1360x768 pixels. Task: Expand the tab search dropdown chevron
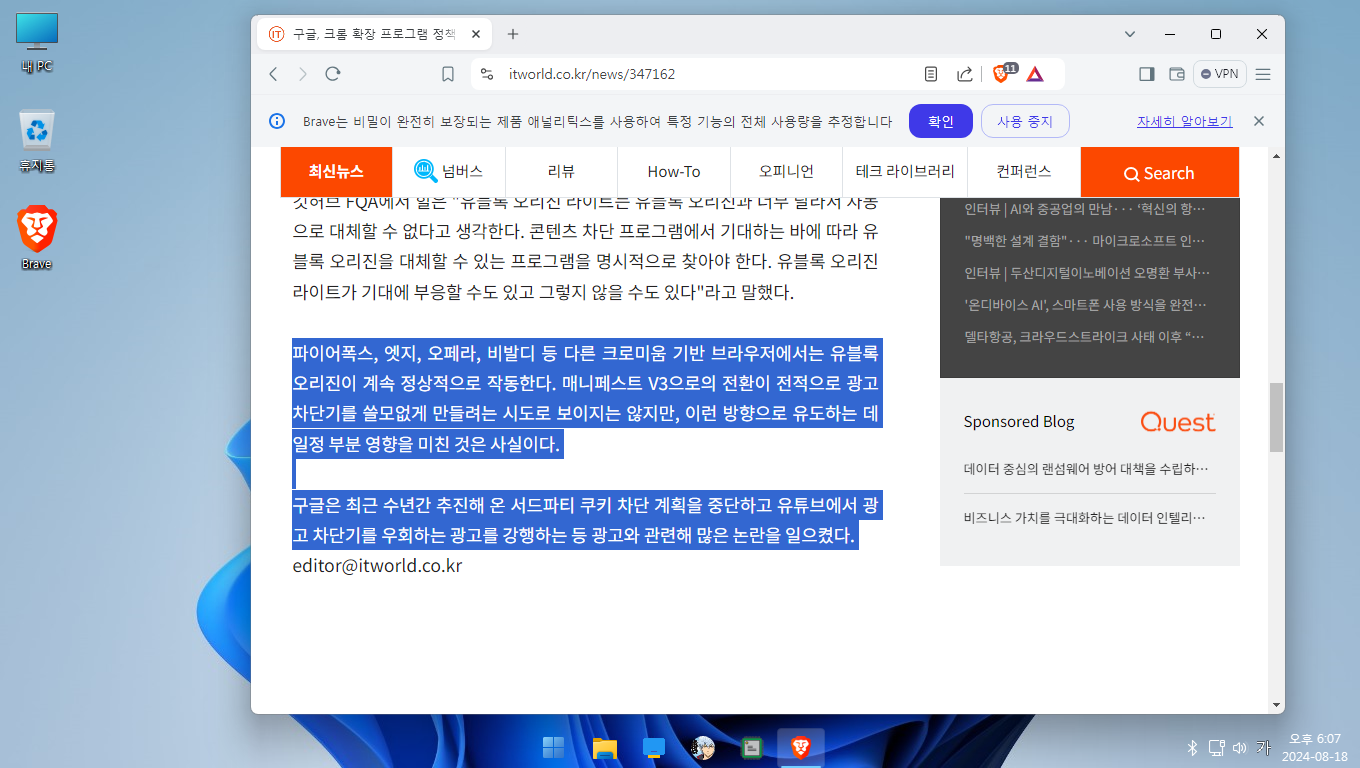(x=1130, y=34)
